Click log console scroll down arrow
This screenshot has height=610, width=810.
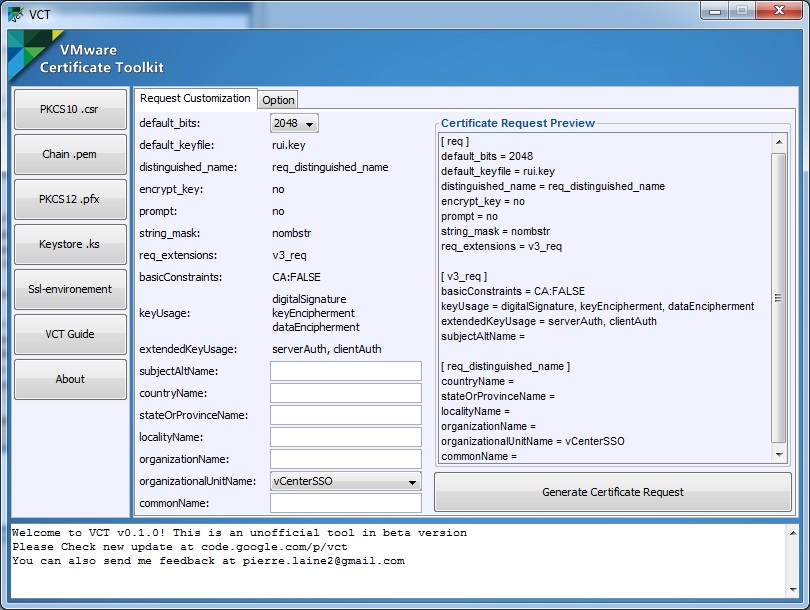793,589
